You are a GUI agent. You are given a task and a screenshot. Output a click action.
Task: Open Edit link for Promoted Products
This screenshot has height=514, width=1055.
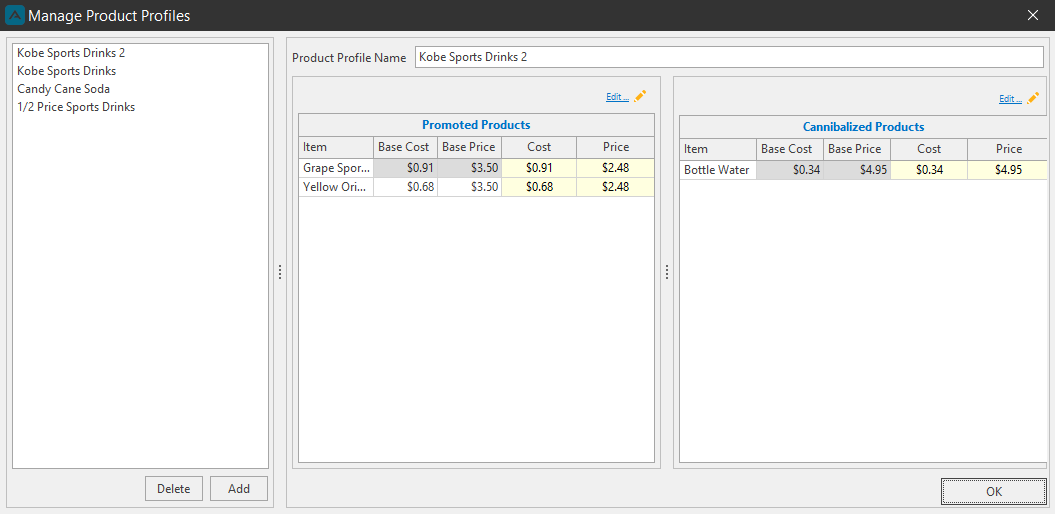617,97
